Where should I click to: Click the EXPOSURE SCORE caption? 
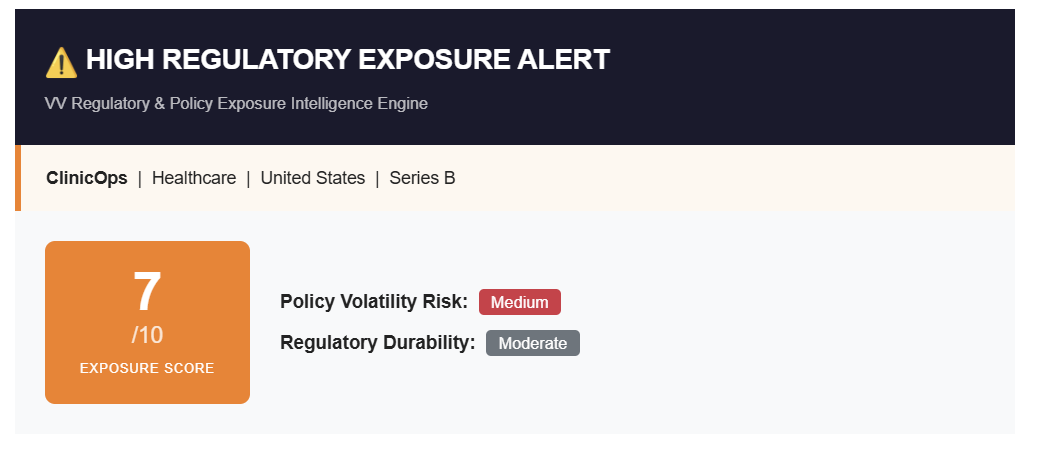[x=147, y=368]
